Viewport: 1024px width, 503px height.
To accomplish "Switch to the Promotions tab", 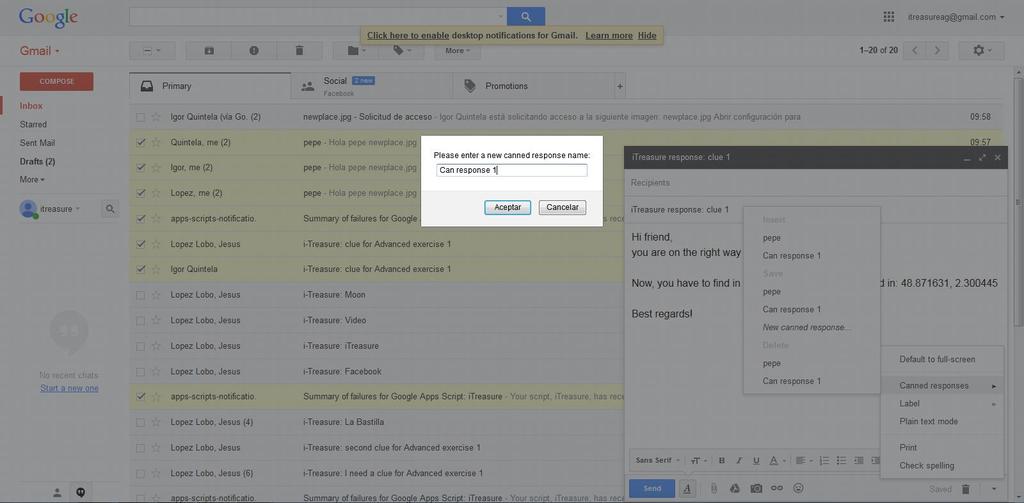I will [534, 86].
